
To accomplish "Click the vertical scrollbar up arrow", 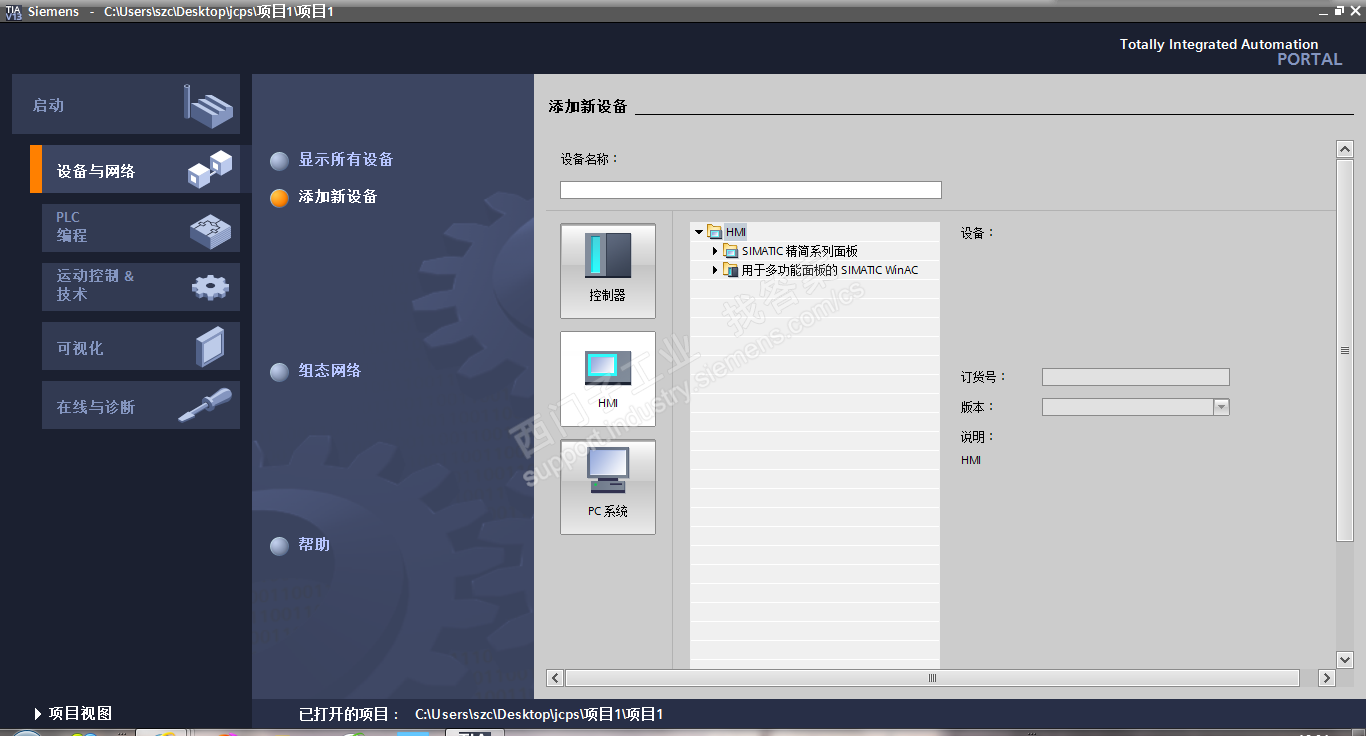I will click(x=1345, y=149).
